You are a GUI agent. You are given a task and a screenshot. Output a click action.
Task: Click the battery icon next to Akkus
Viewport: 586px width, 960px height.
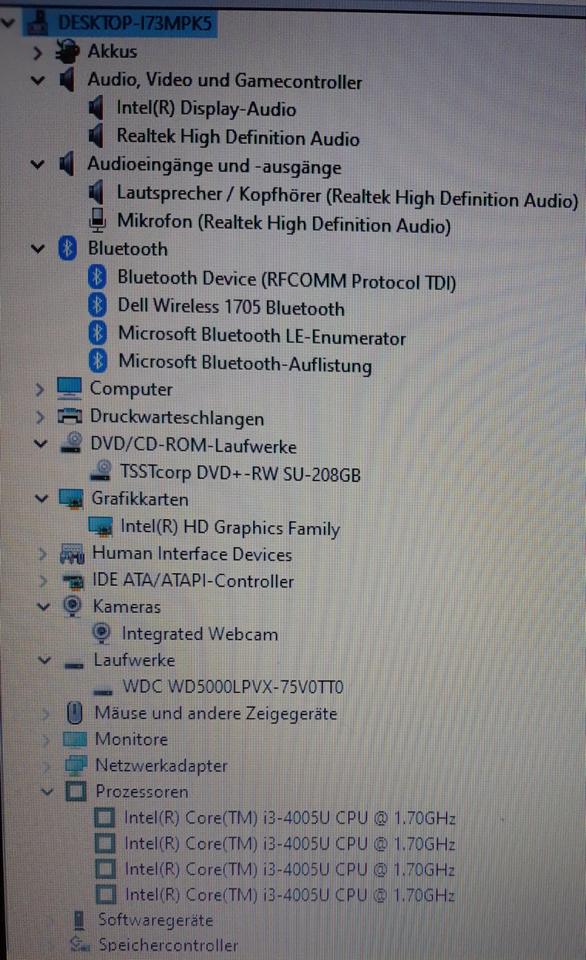tap(67, 51)
